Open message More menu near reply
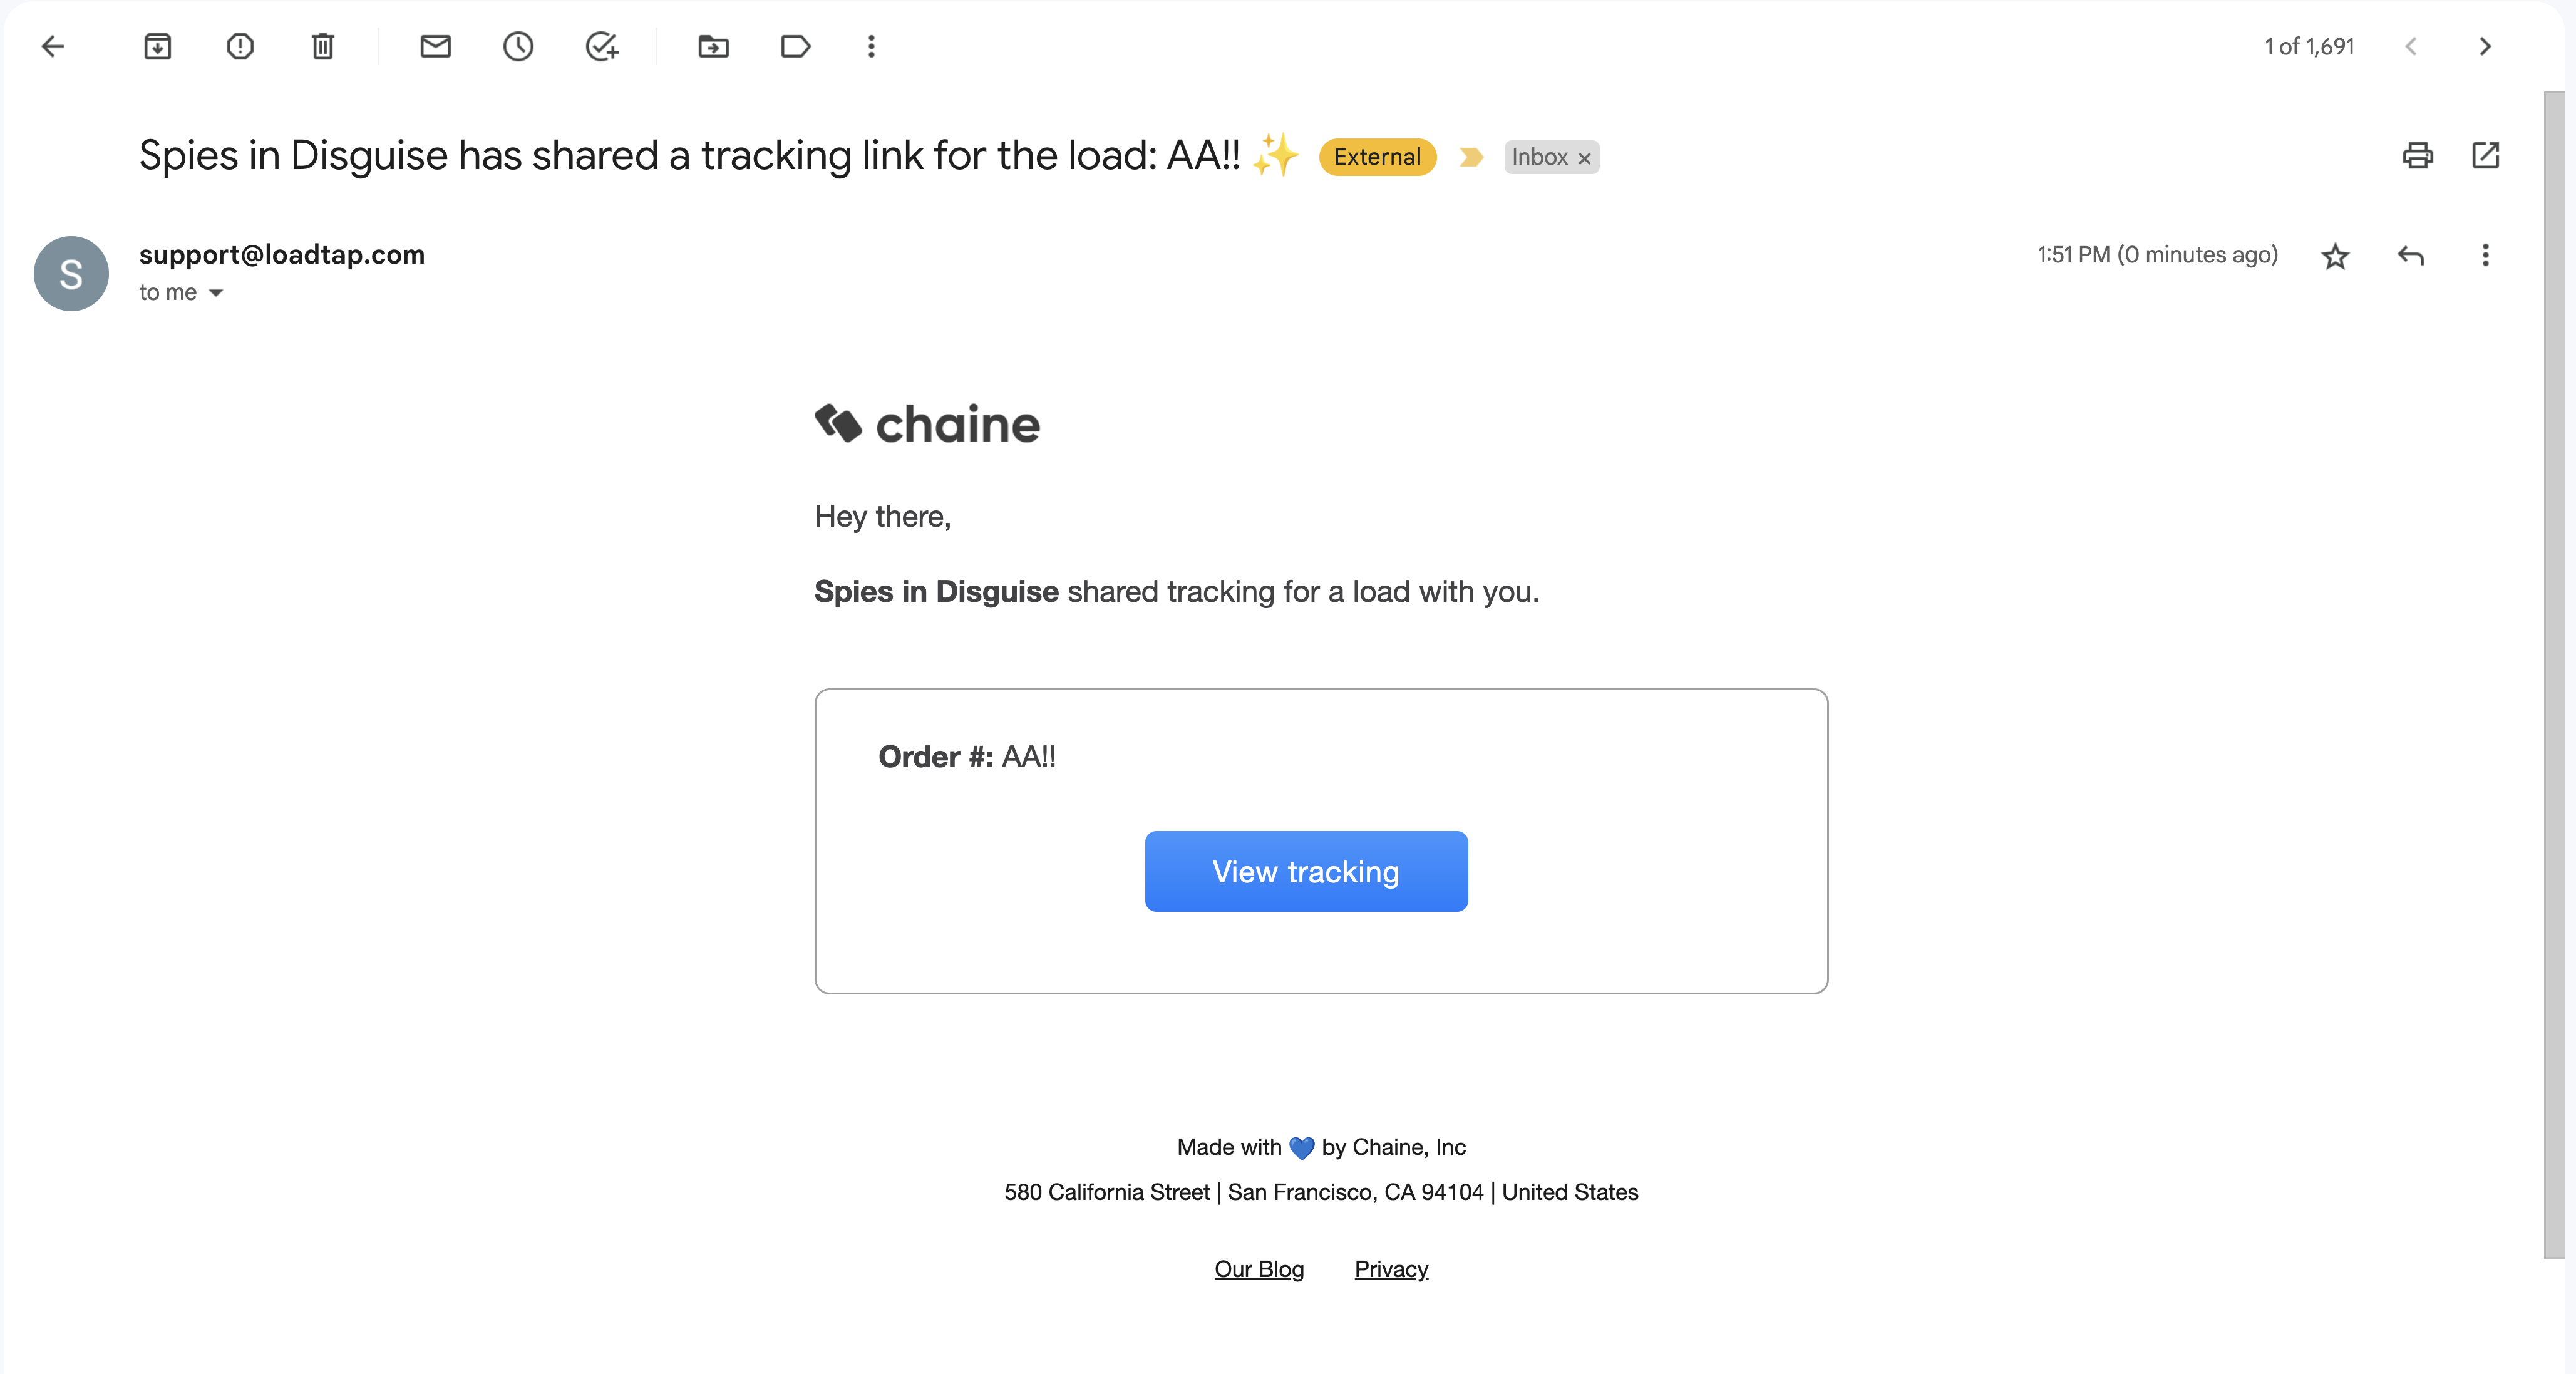Screen dimensions: 2576x1374 (2485, 255)
